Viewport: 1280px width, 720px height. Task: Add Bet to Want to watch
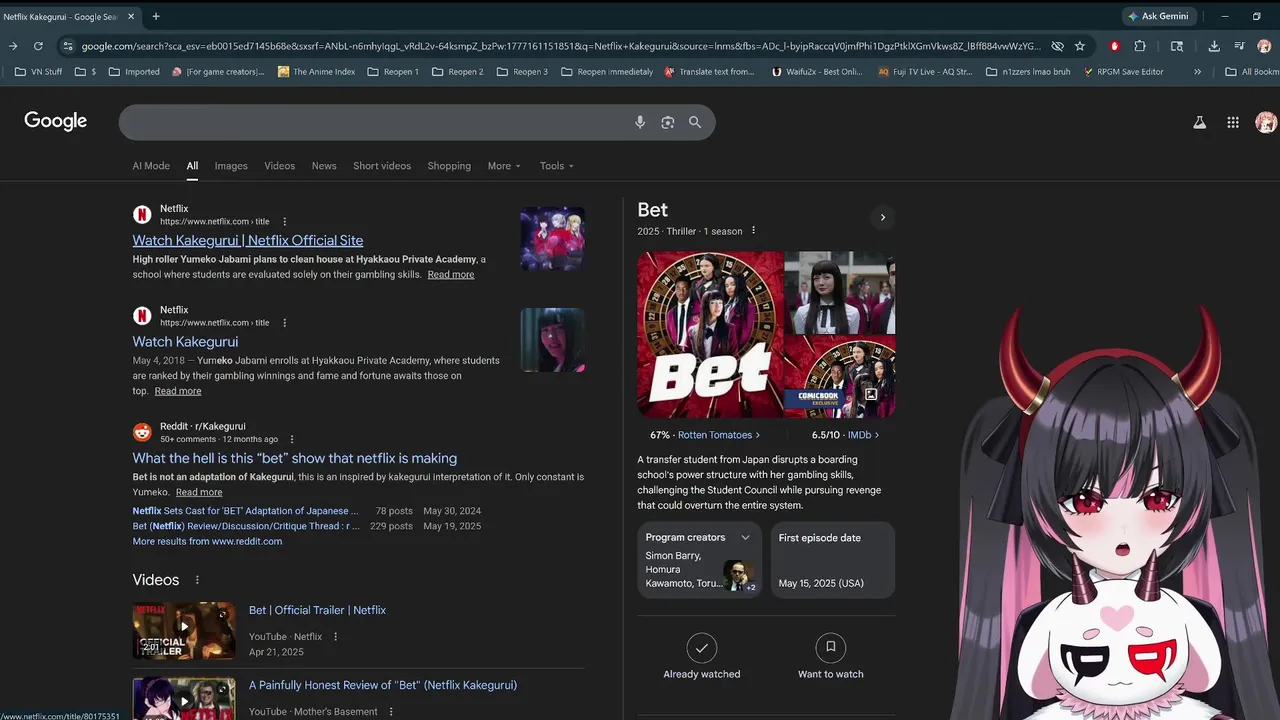click(x=830, y=656)
